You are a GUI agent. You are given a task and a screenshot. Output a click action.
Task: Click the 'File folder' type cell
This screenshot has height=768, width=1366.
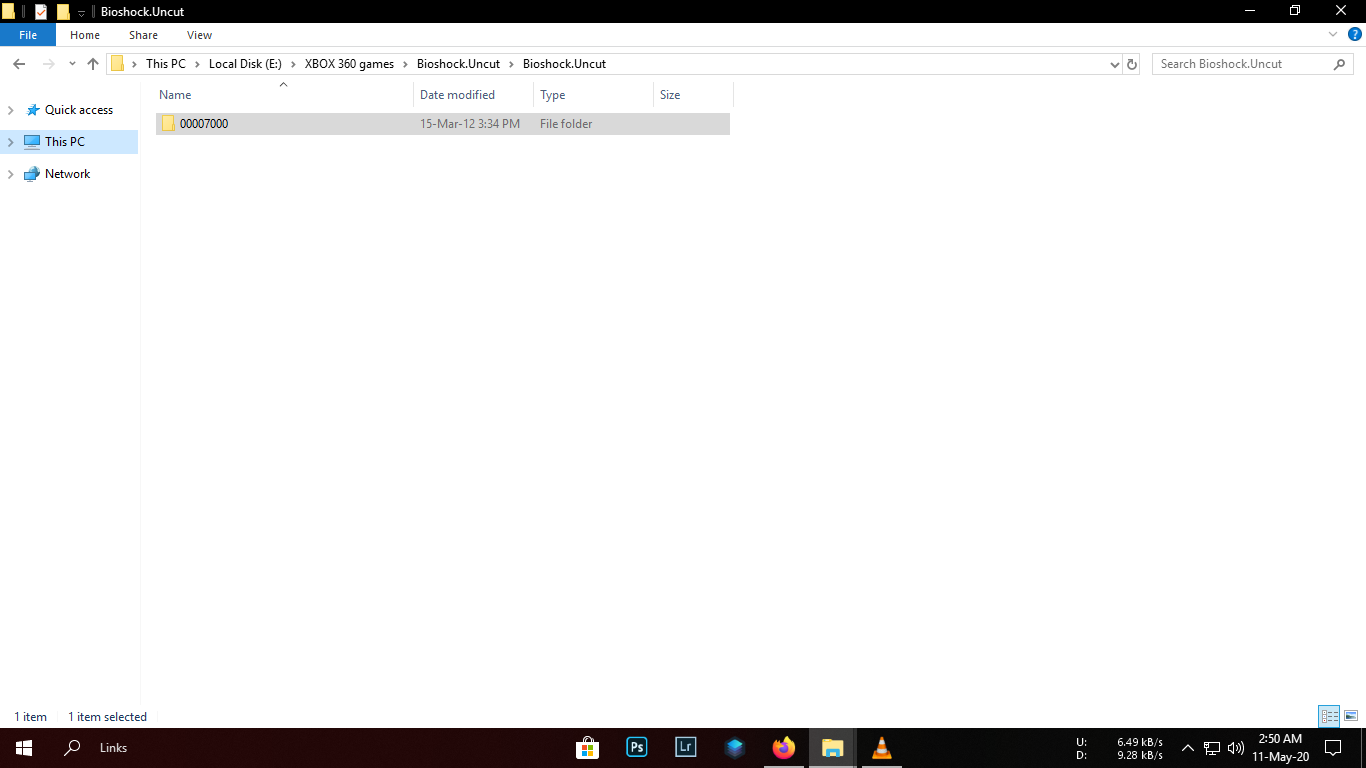tap(566, 124)
